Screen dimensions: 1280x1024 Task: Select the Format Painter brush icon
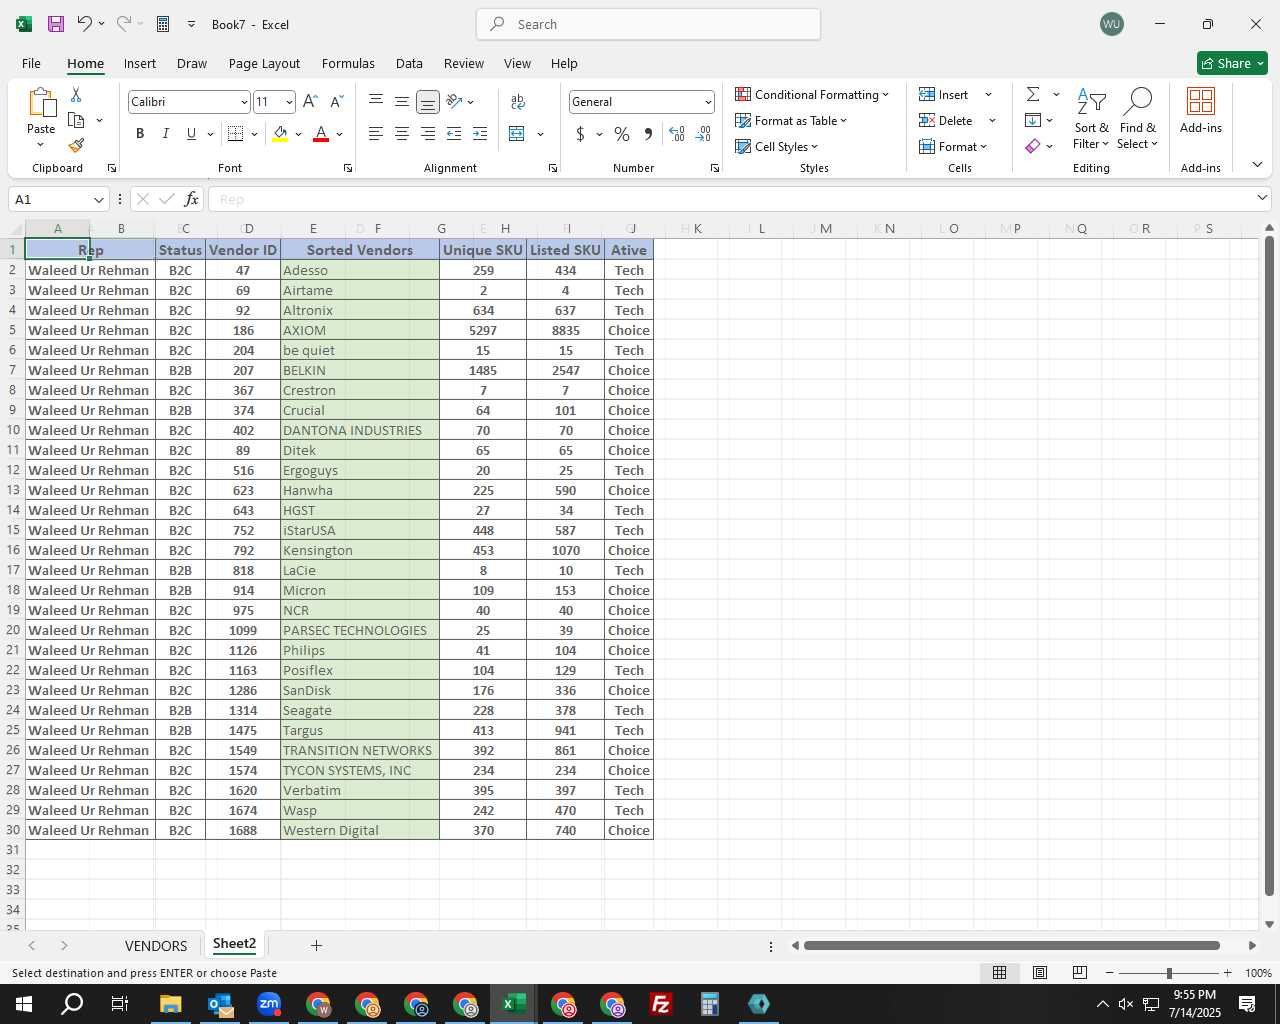[x=76, y=145]
